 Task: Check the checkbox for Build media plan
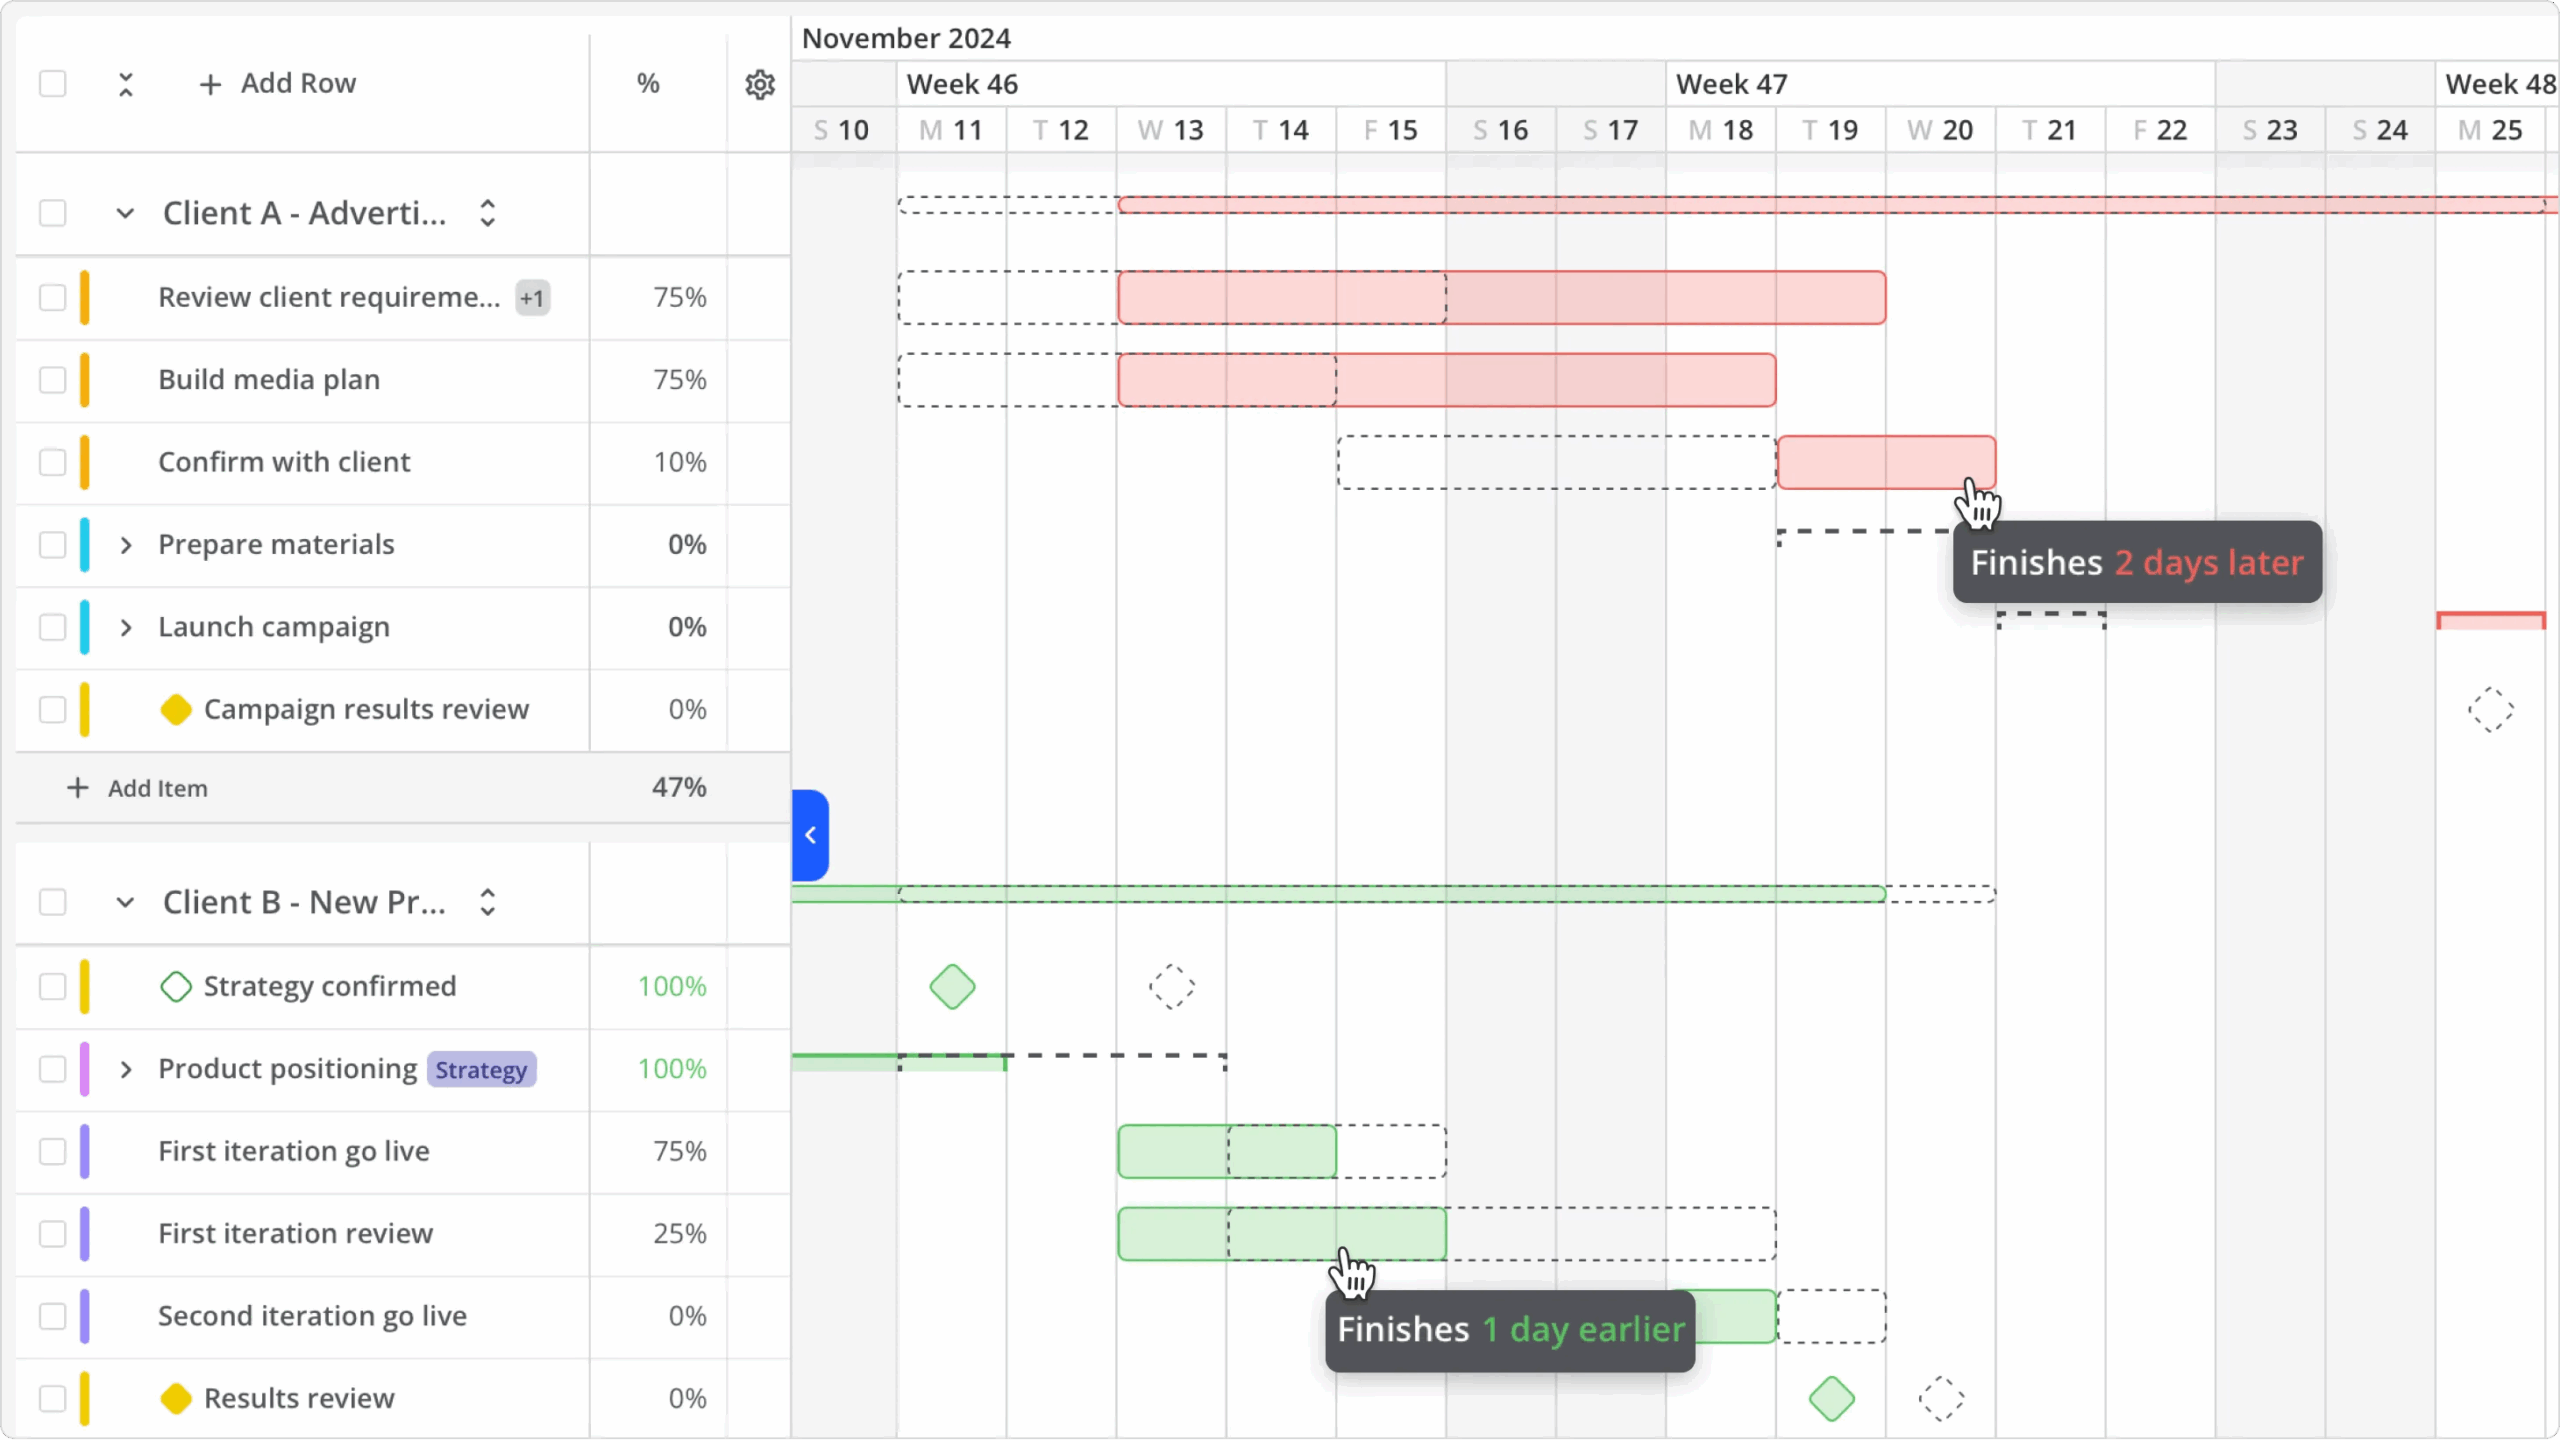53,380
